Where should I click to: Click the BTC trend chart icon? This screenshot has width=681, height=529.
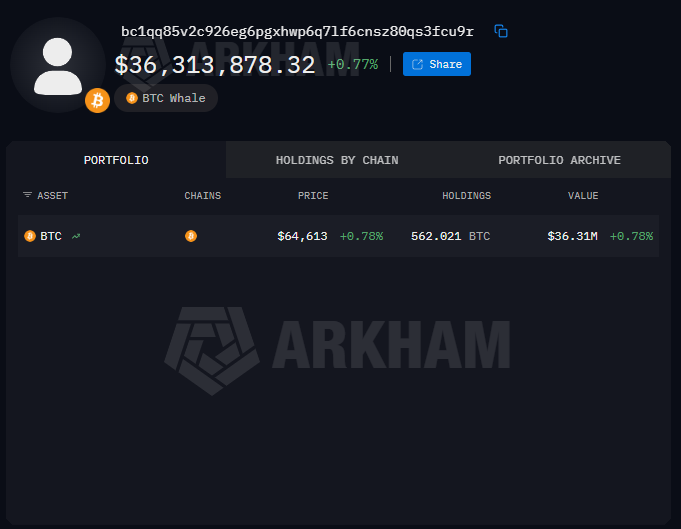click(x=76, y=236)
